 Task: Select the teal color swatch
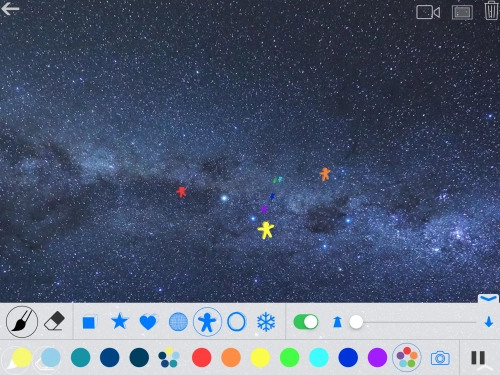[x=80, y=358]
